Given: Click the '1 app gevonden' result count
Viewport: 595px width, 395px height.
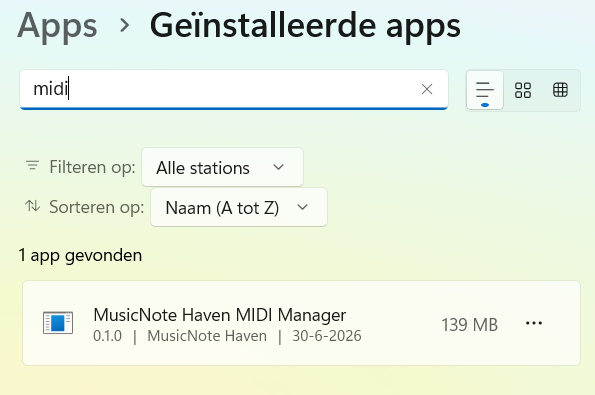Looking at the screenshot, I should pyautogui.click(x=80, y=255).
